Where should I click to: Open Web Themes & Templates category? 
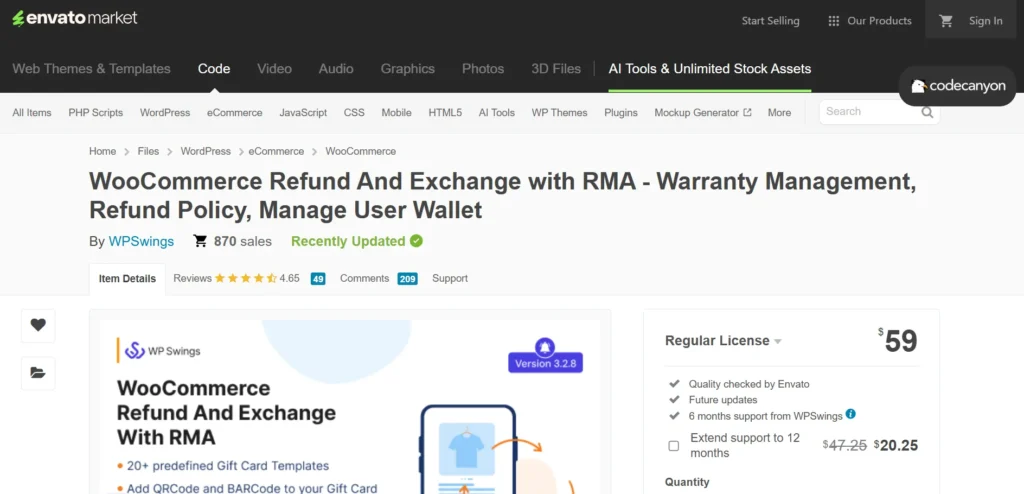pyautogui.click(x=91, y=69)
